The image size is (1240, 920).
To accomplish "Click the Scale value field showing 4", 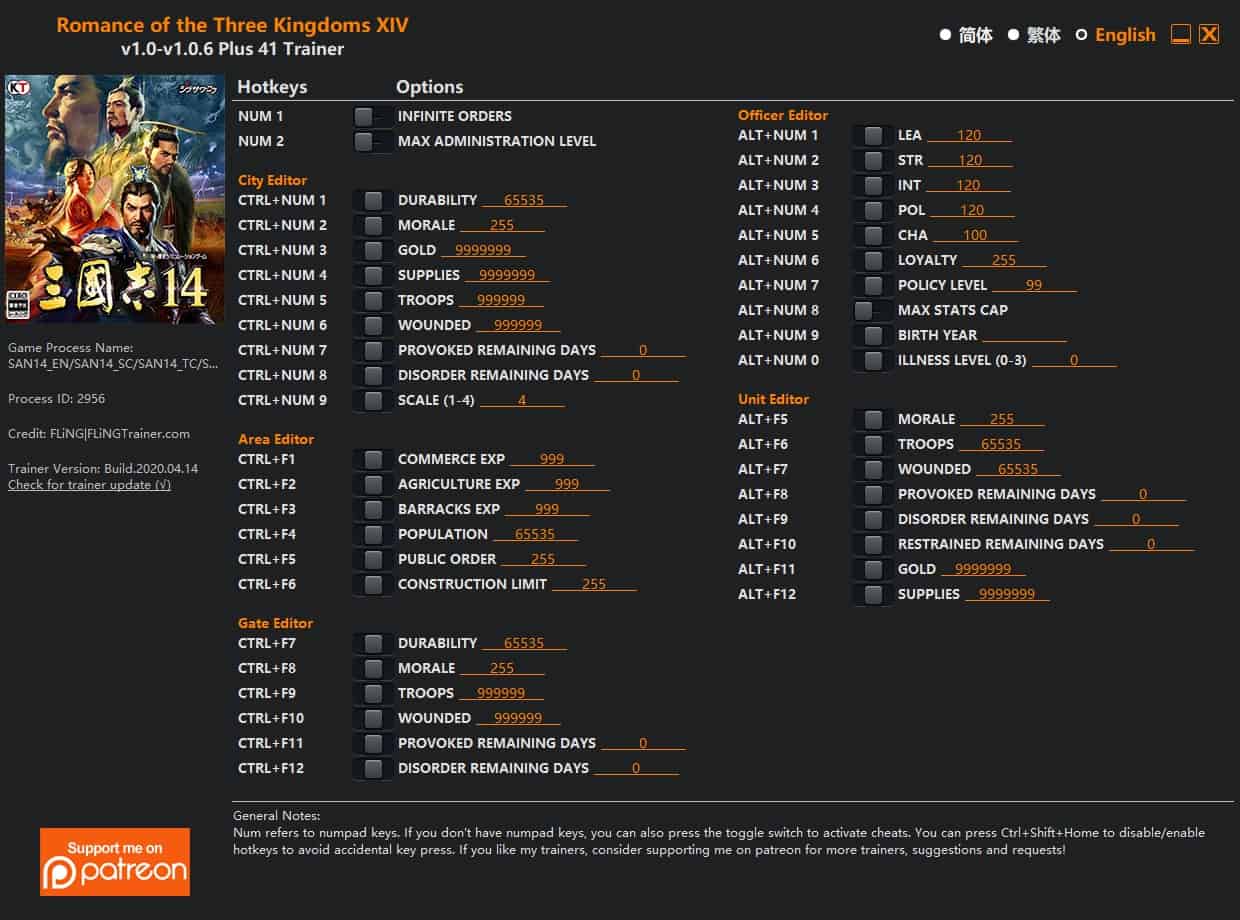I will click(x=522, y=400).
